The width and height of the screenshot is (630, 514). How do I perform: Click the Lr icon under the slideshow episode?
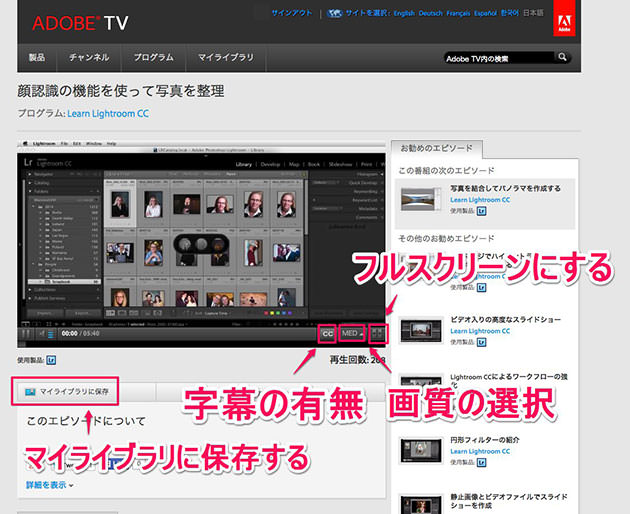(481, 342)
